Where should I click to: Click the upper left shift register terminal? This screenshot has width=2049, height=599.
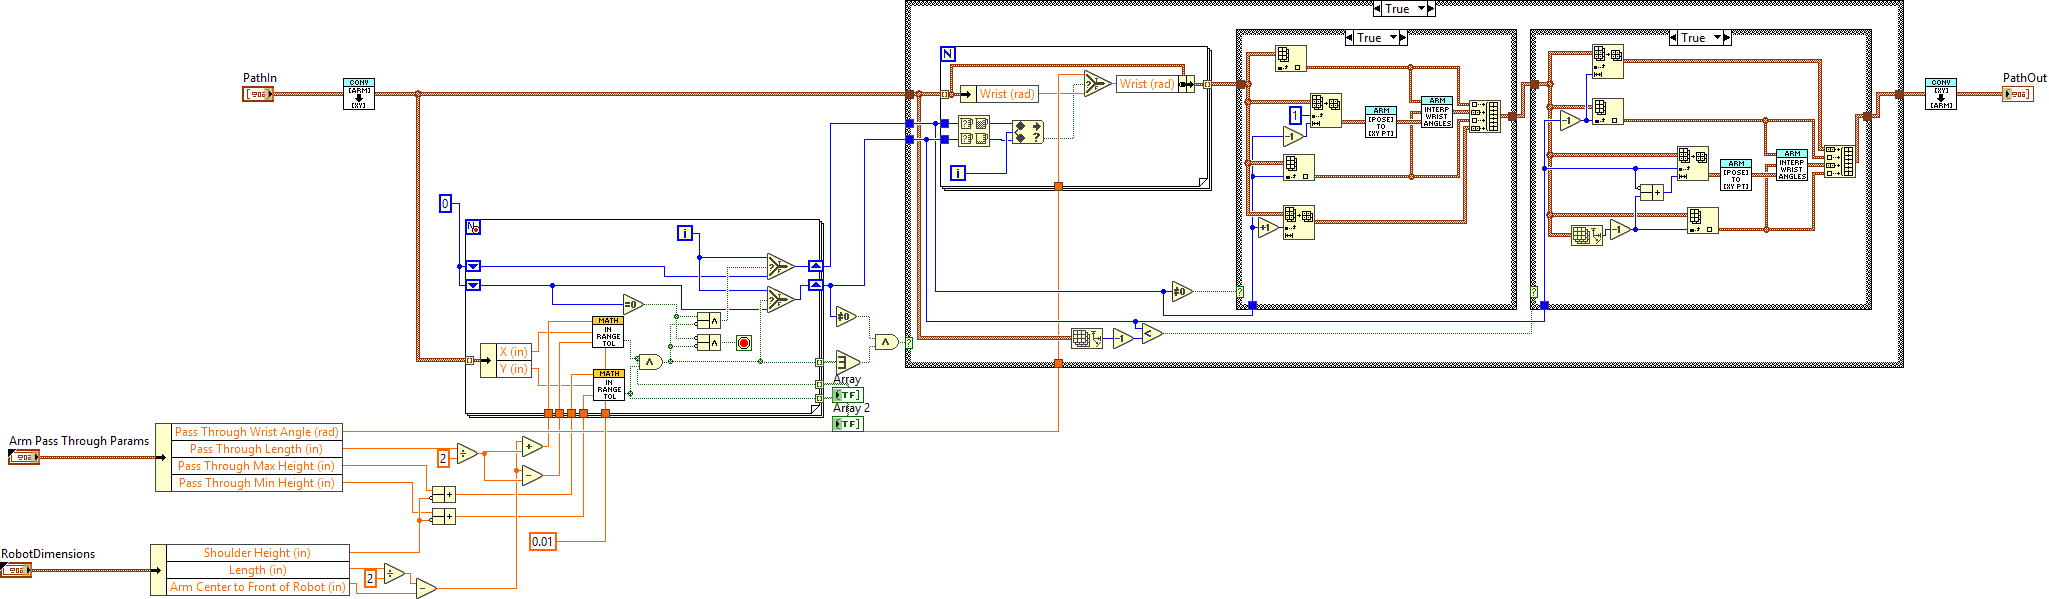point(474,266)
